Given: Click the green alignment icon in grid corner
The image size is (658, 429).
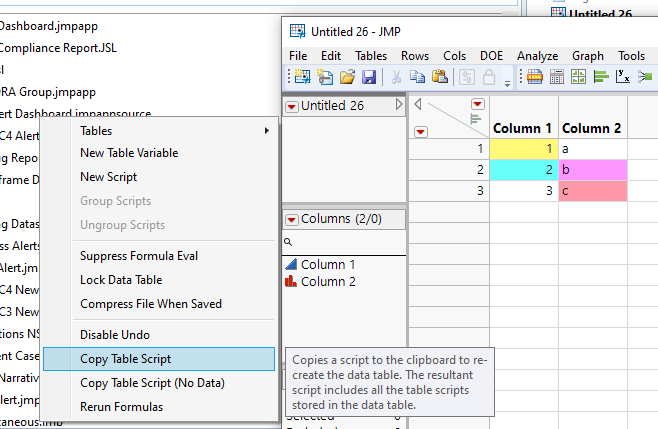Looking at the screenshot, I should coord(475,119).
